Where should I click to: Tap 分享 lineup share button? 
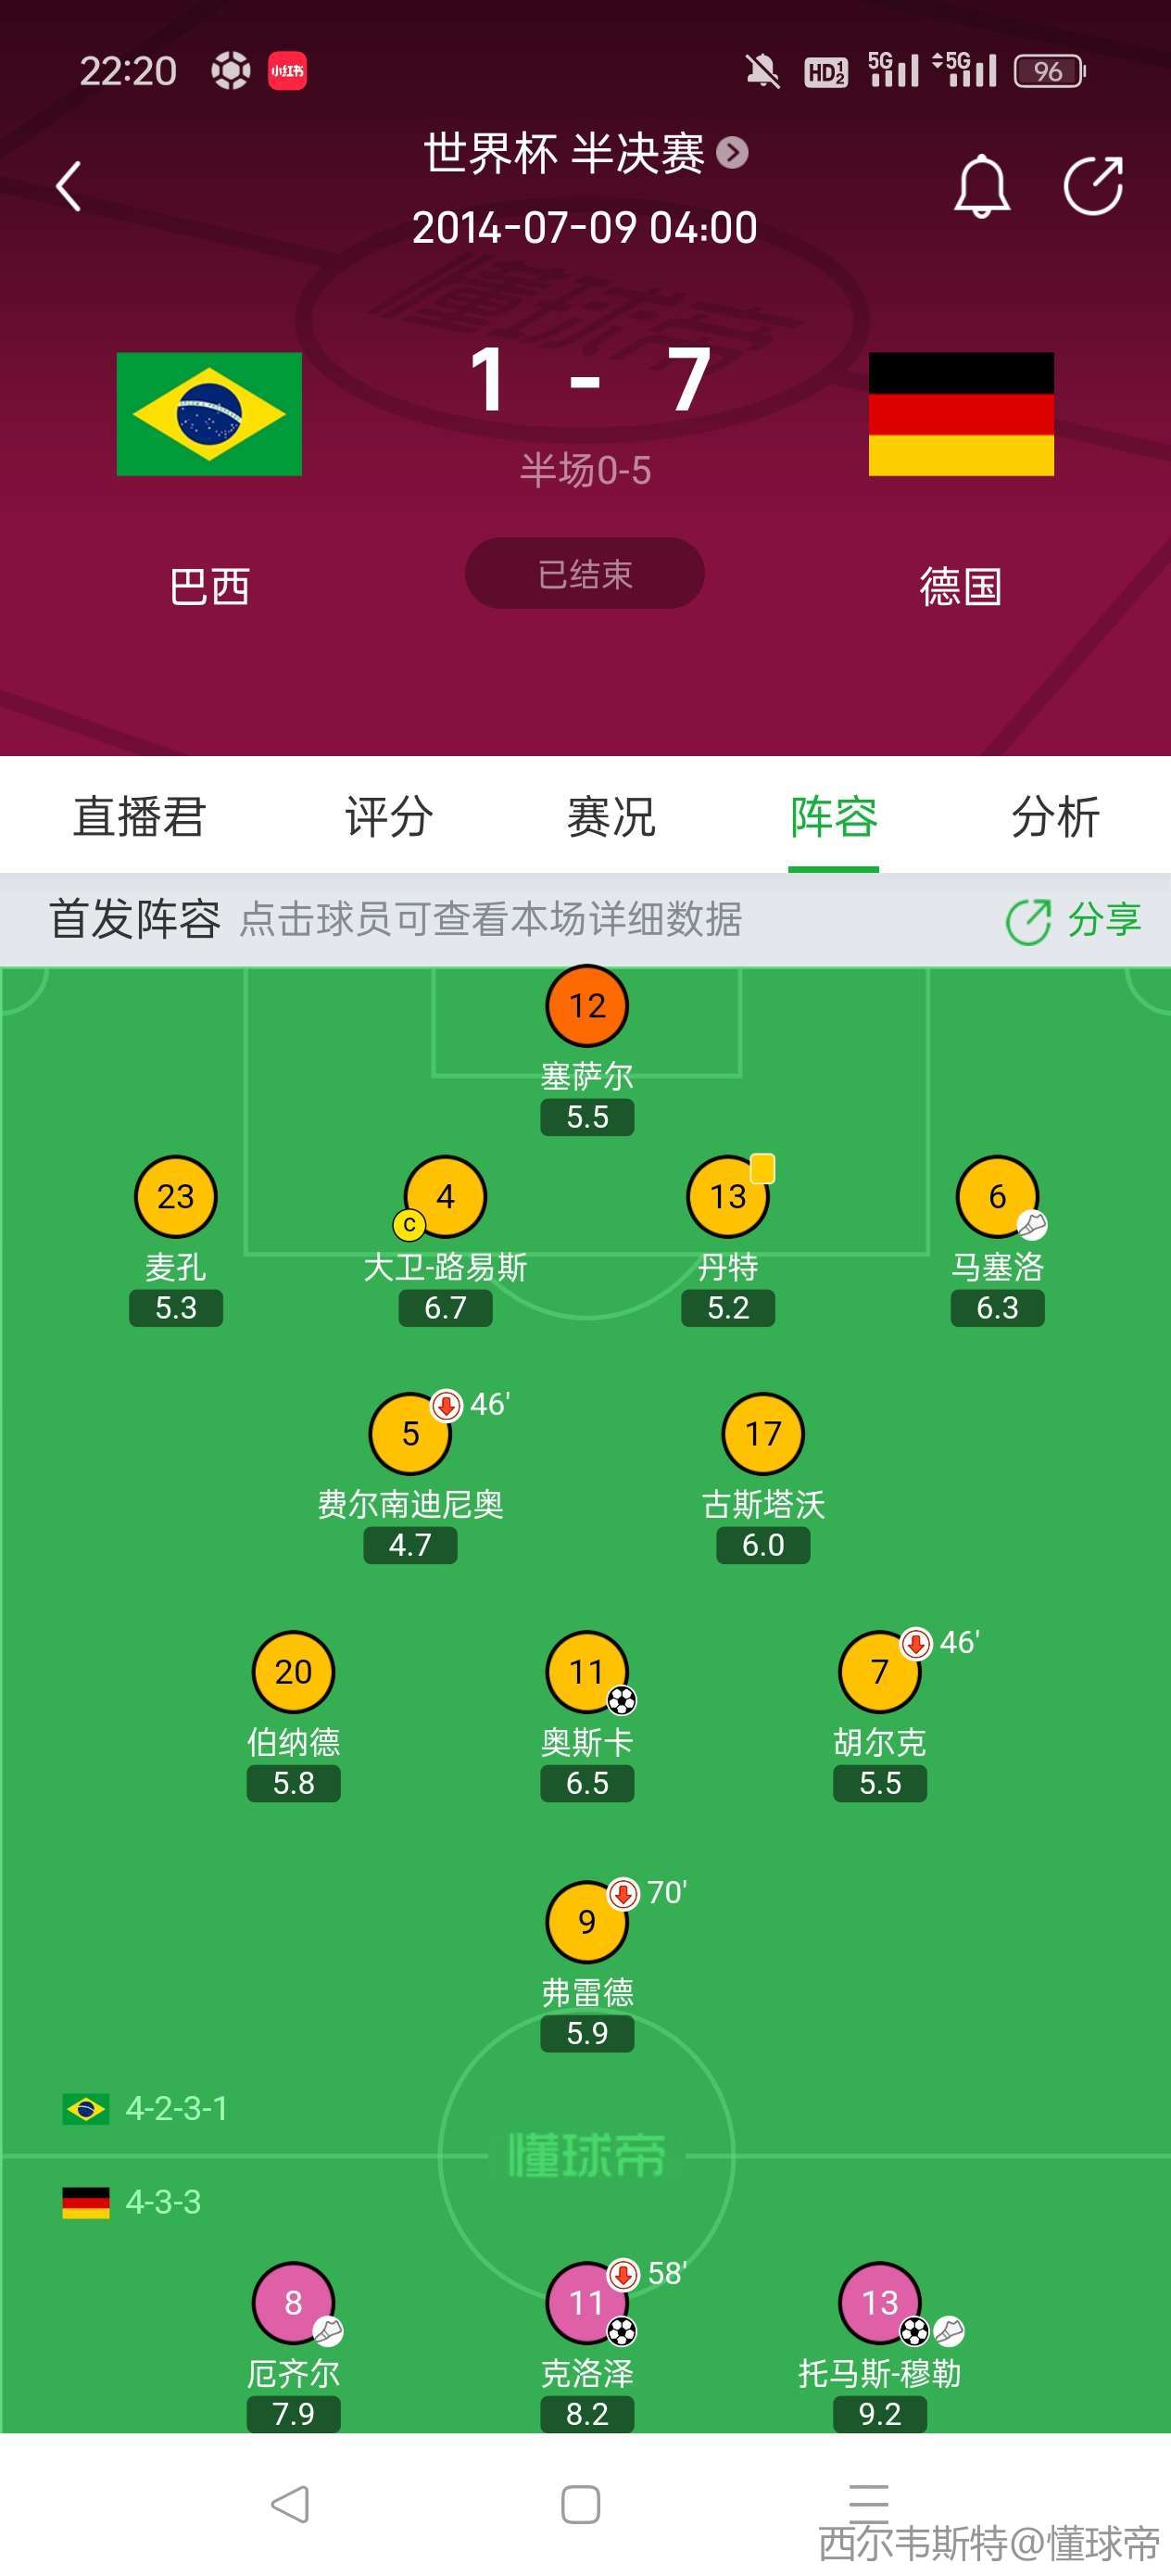tap(1074, 920)
